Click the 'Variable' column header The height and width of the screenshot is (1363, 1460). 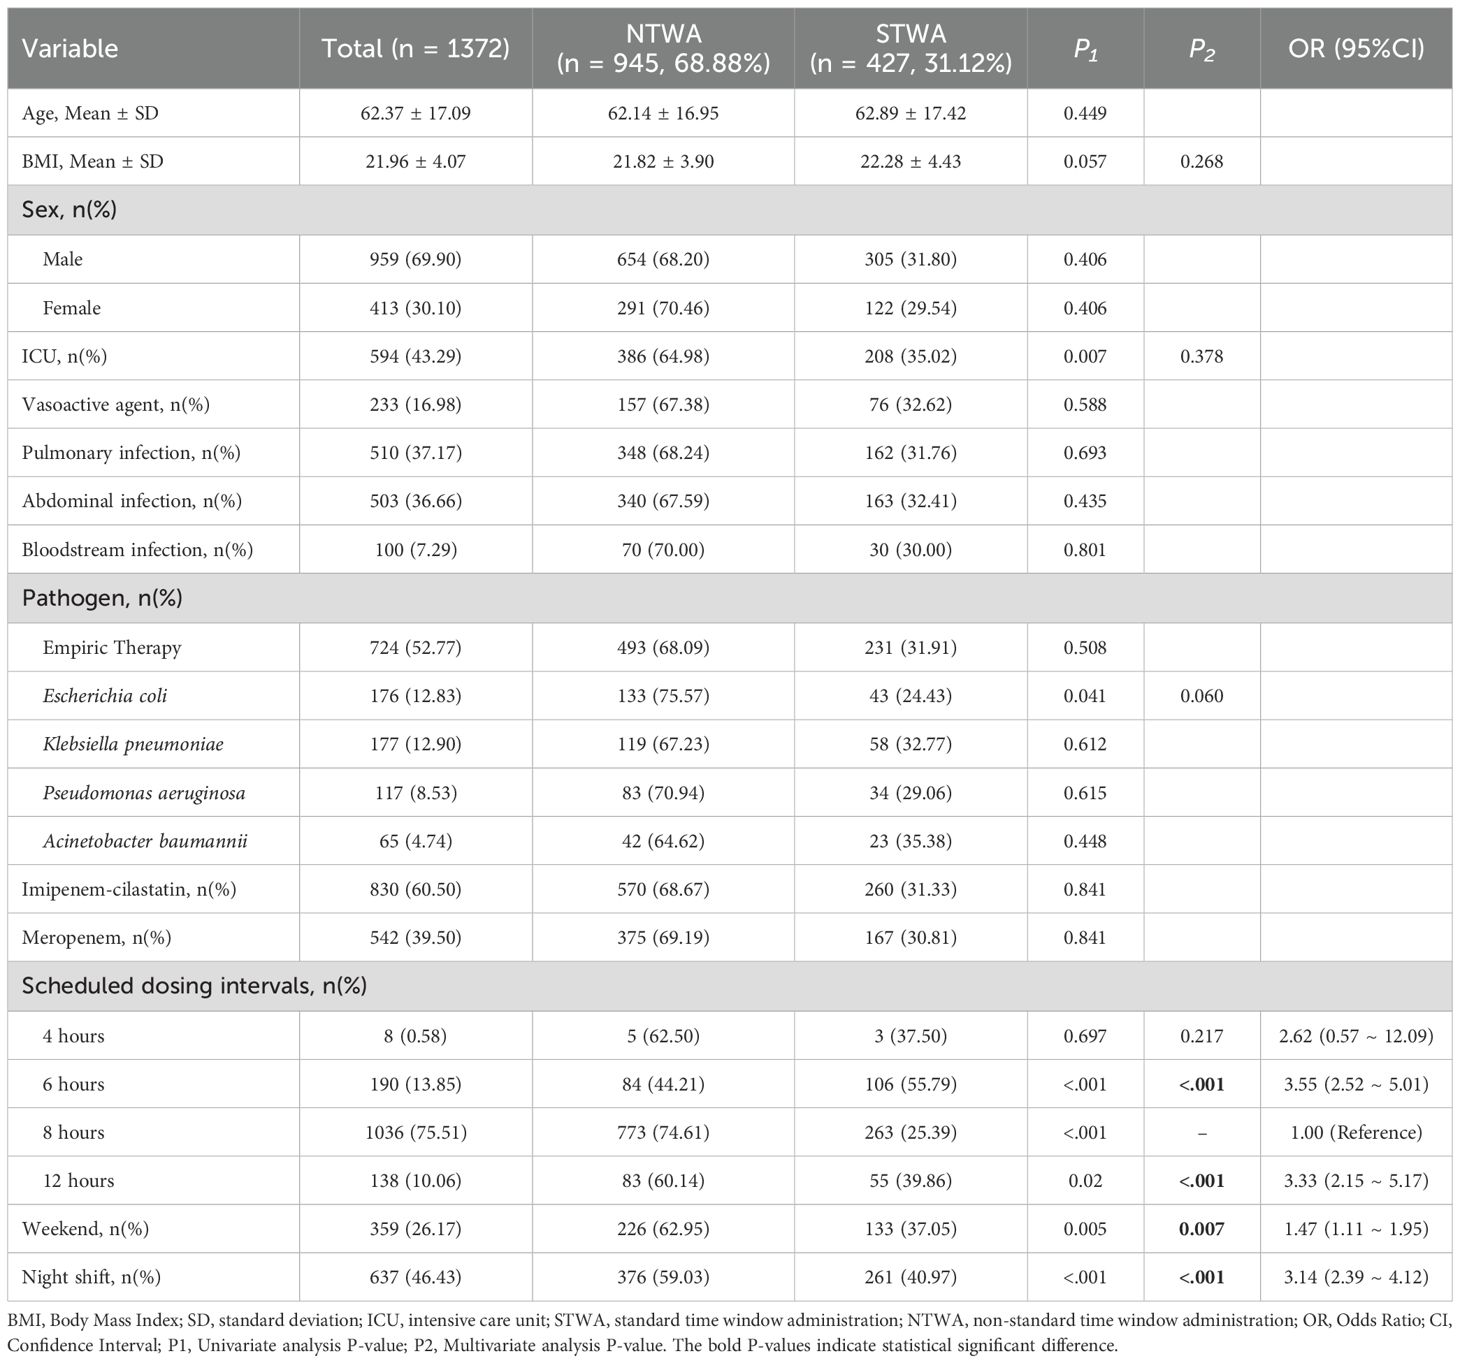pos(70,48)
